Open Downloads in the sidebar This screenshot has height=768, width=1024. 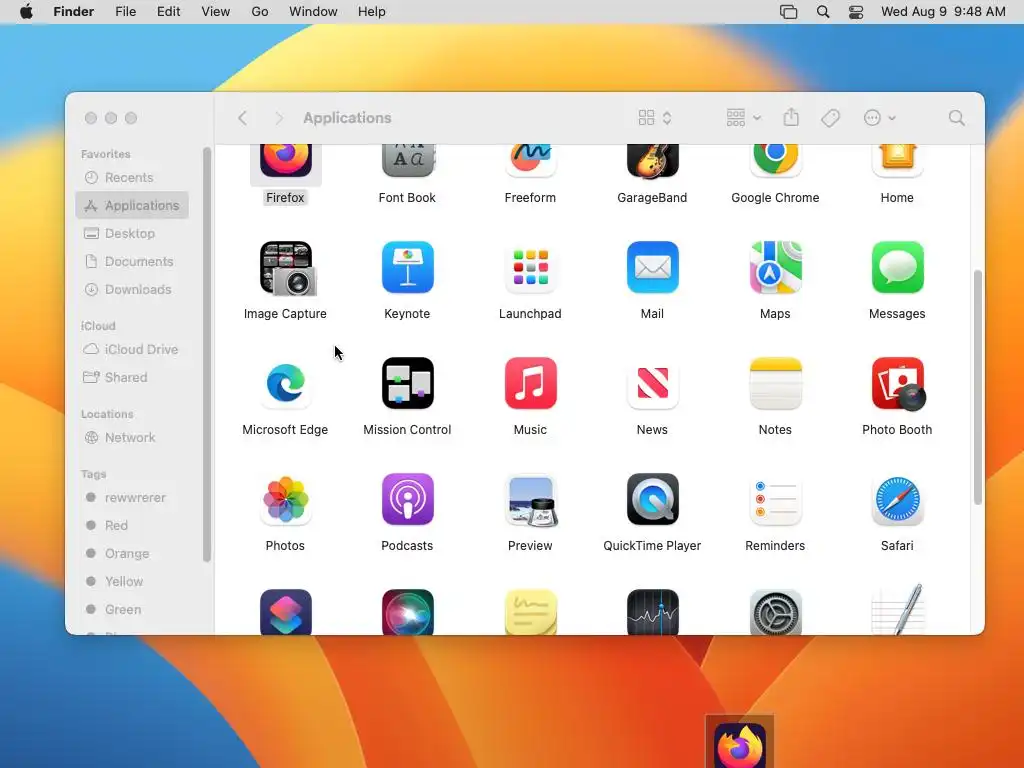point(133,290)
